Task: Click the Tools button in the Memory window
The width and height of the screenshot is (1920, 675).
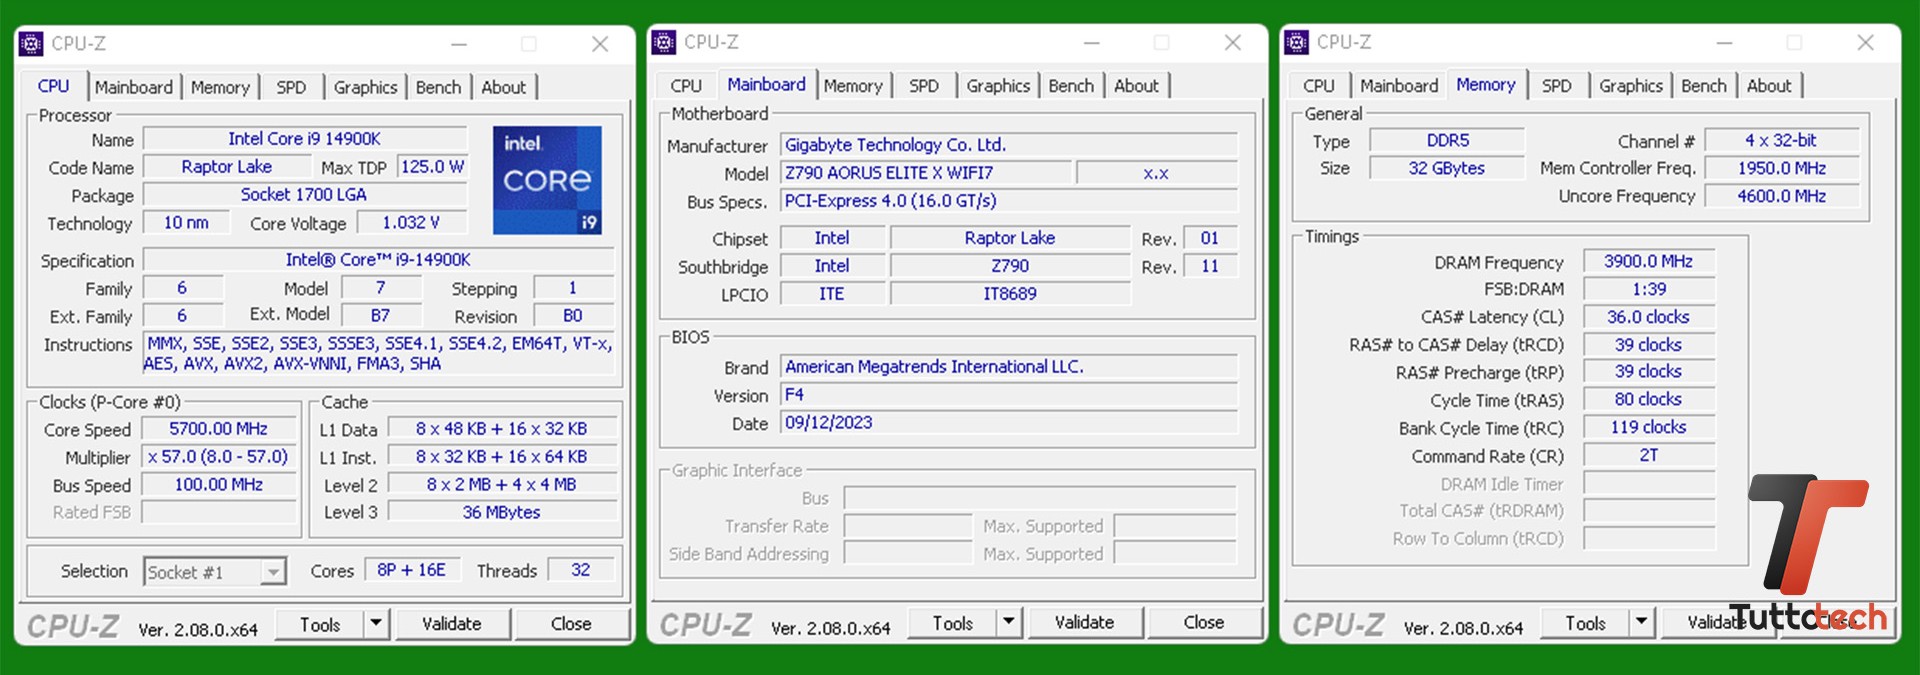Action: coord(1585,623)
